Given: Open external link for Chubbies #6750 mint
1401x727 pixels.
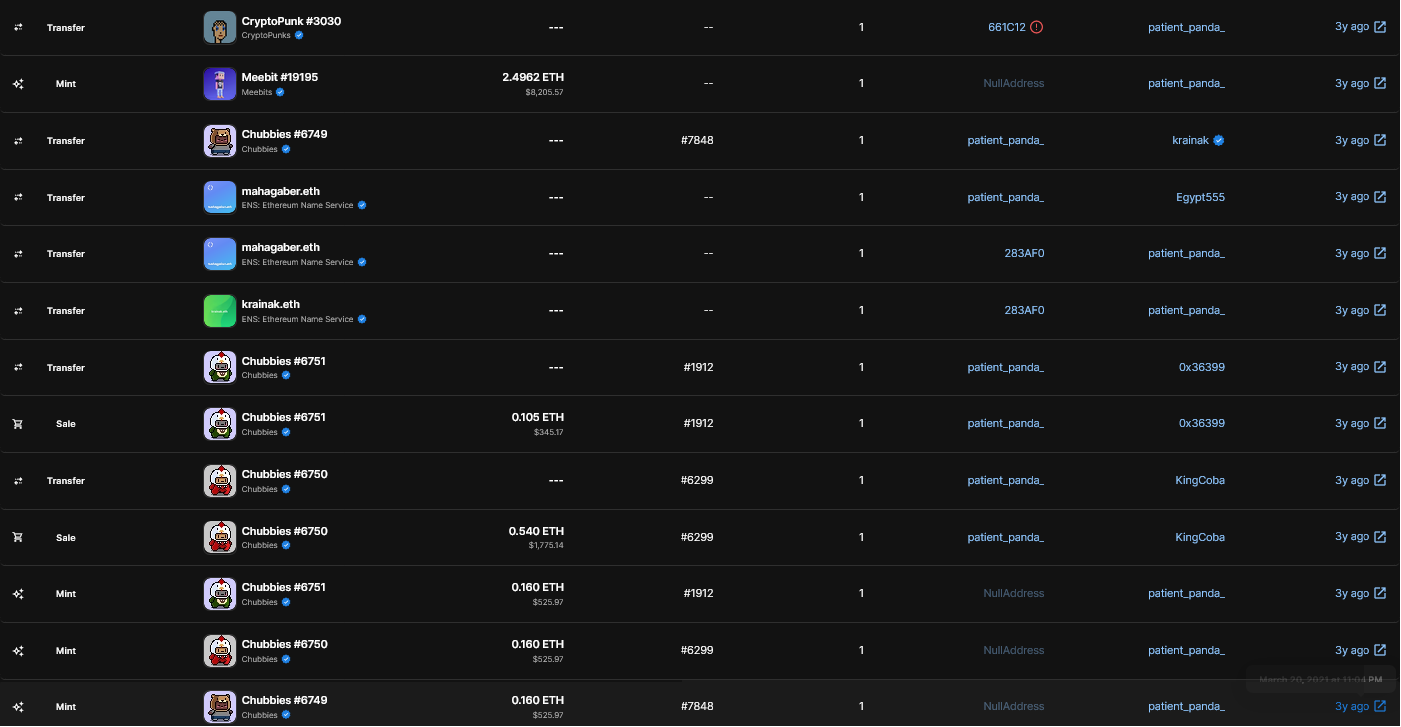Looking at the screenshot, I should point(1380,650).
